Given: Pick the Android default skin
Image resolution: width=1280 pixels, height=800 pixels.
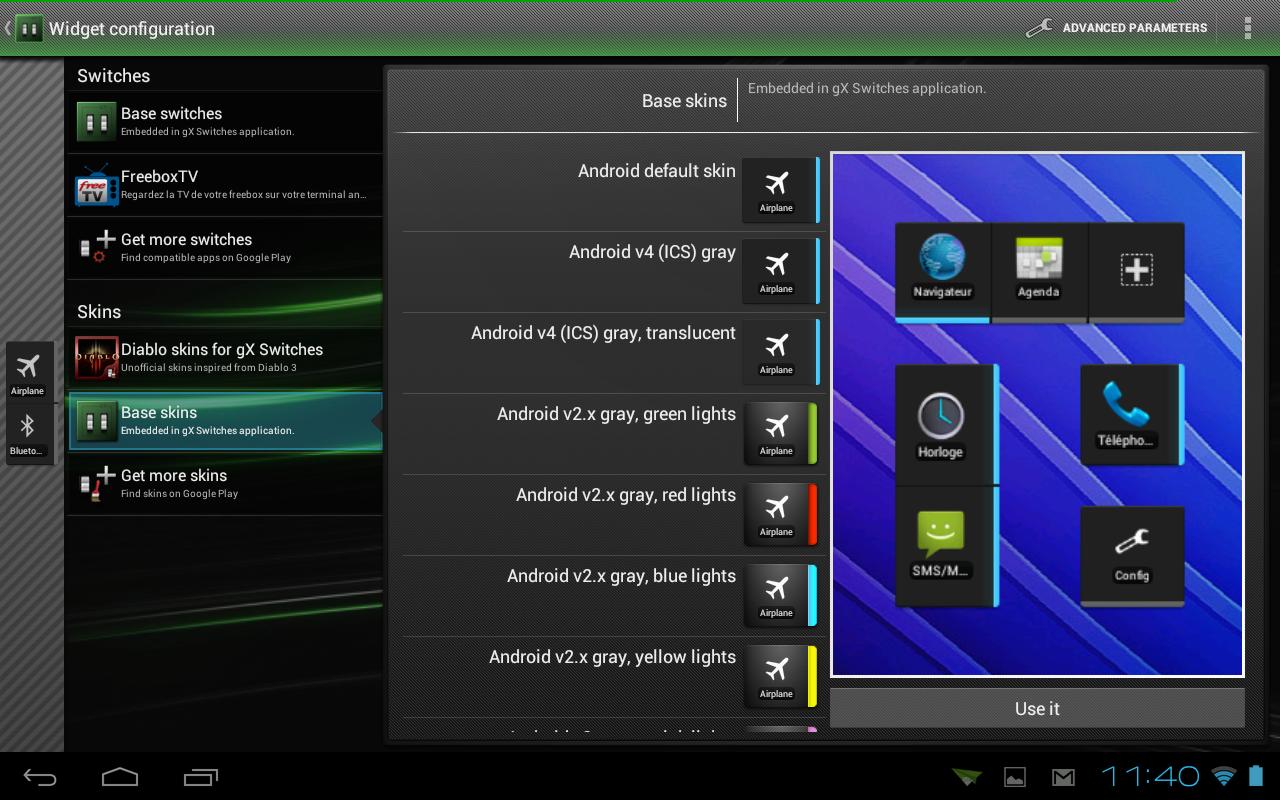Looking at the screenshot, I should 612,190.
